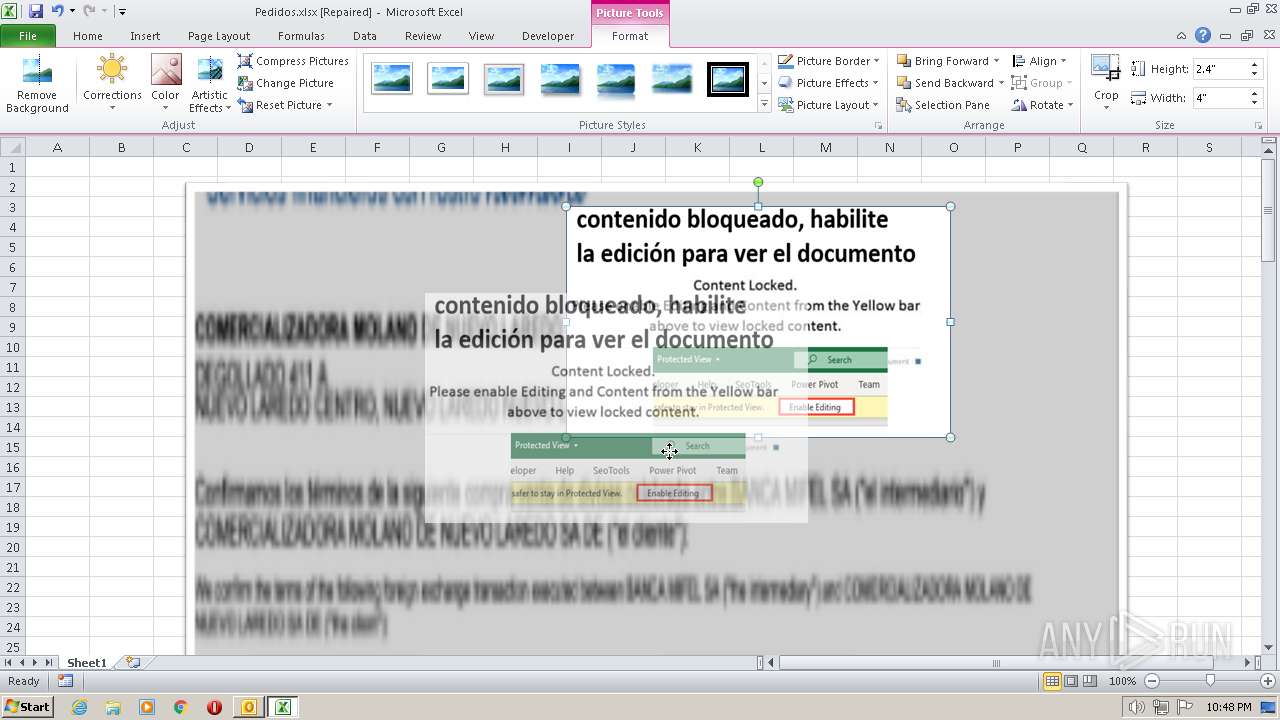Click the macro recording icon in status bar

pos(65,681)
